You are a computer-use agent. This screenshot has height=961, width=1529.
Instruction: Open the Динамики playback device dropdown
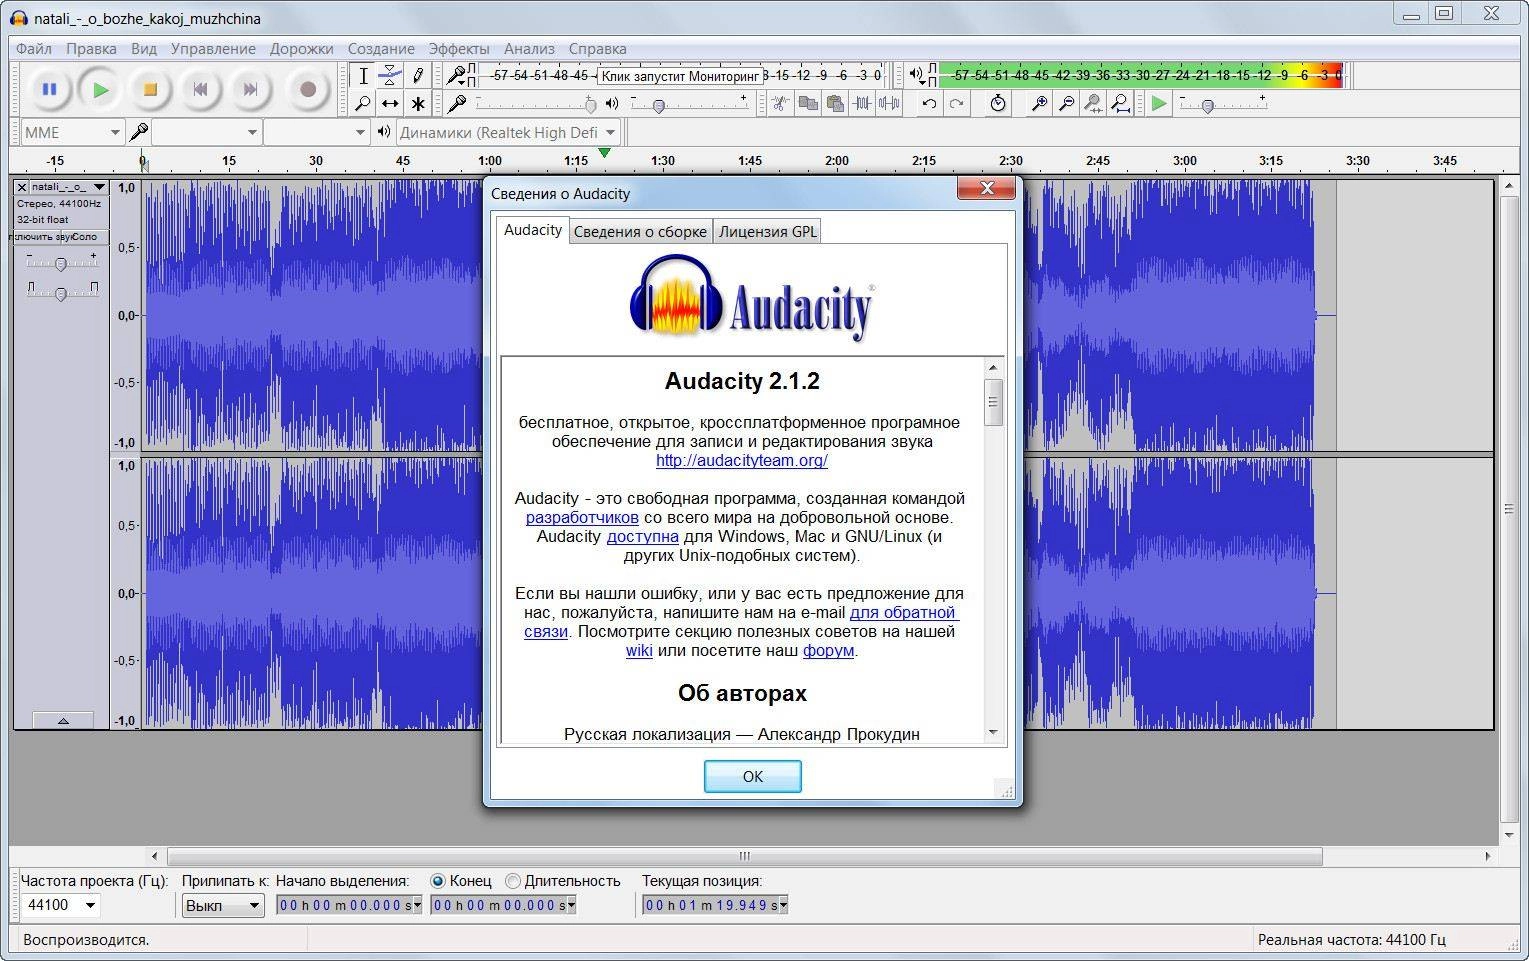point(508,132)
